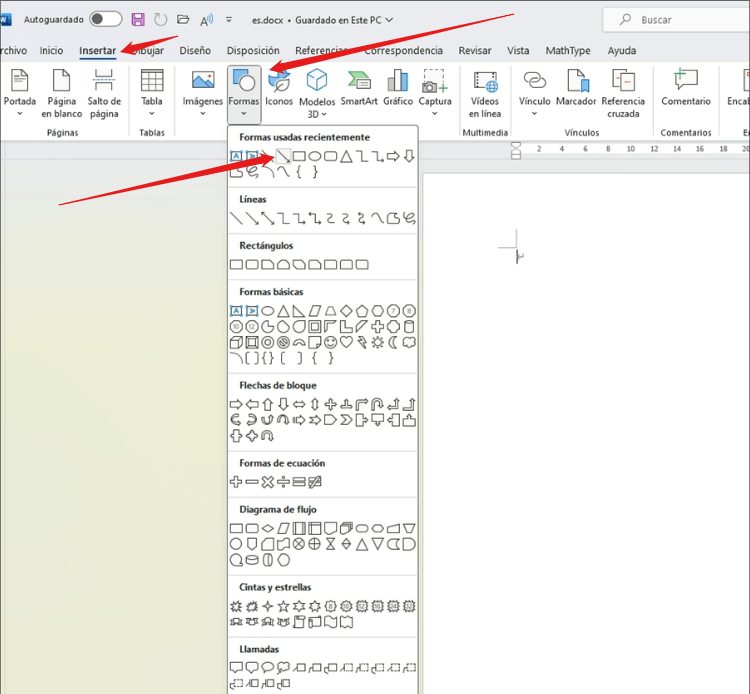The width and height of the screenshot is (750, 694).
Task: Insert a Salto de página
Action: [104, 93]
